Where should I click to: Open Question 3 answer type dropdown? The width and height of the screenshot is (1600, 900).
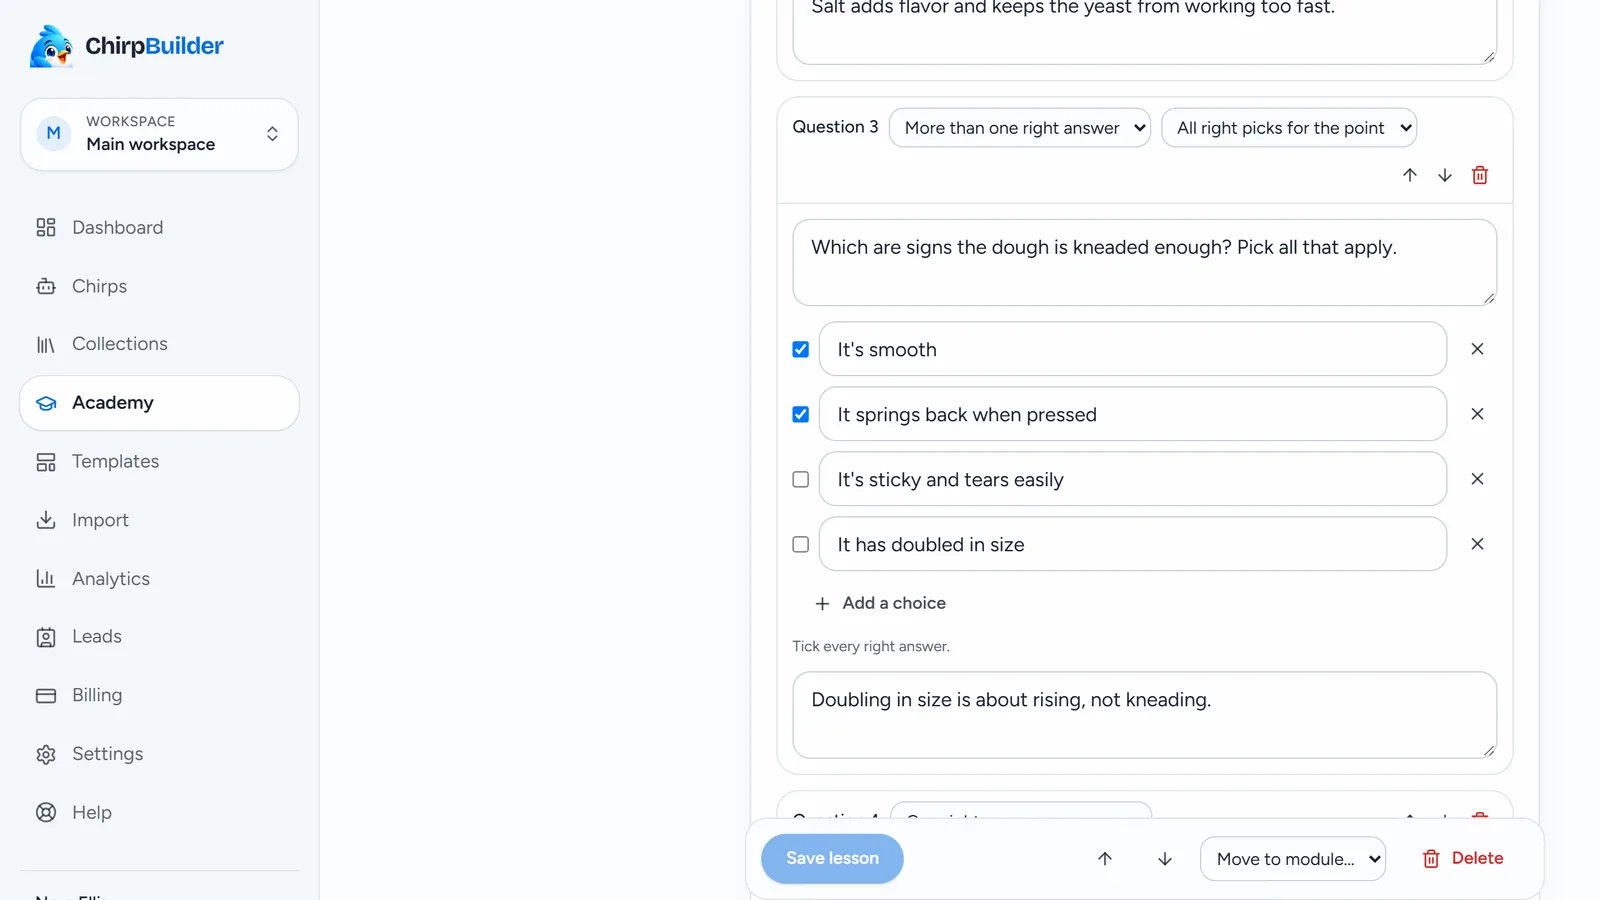(x=1019, y=128)
